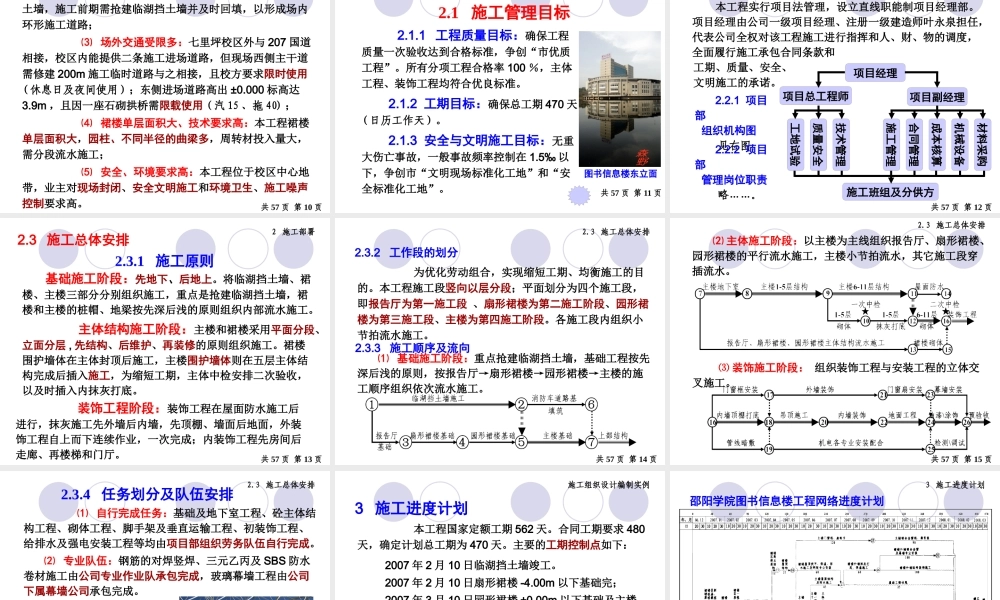Click the heading 2.1 施工管理目标
This screenshot has height=600, width=1000.
504,11
